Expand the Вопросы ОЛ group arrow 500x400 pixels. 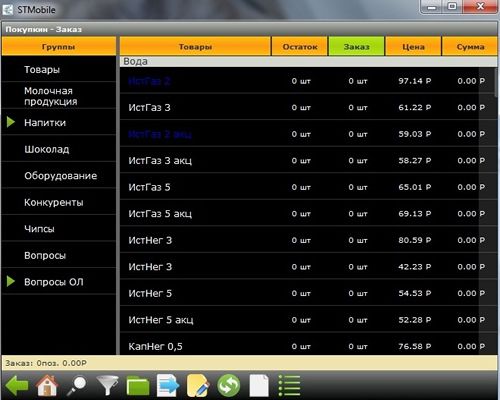(11, 281)
